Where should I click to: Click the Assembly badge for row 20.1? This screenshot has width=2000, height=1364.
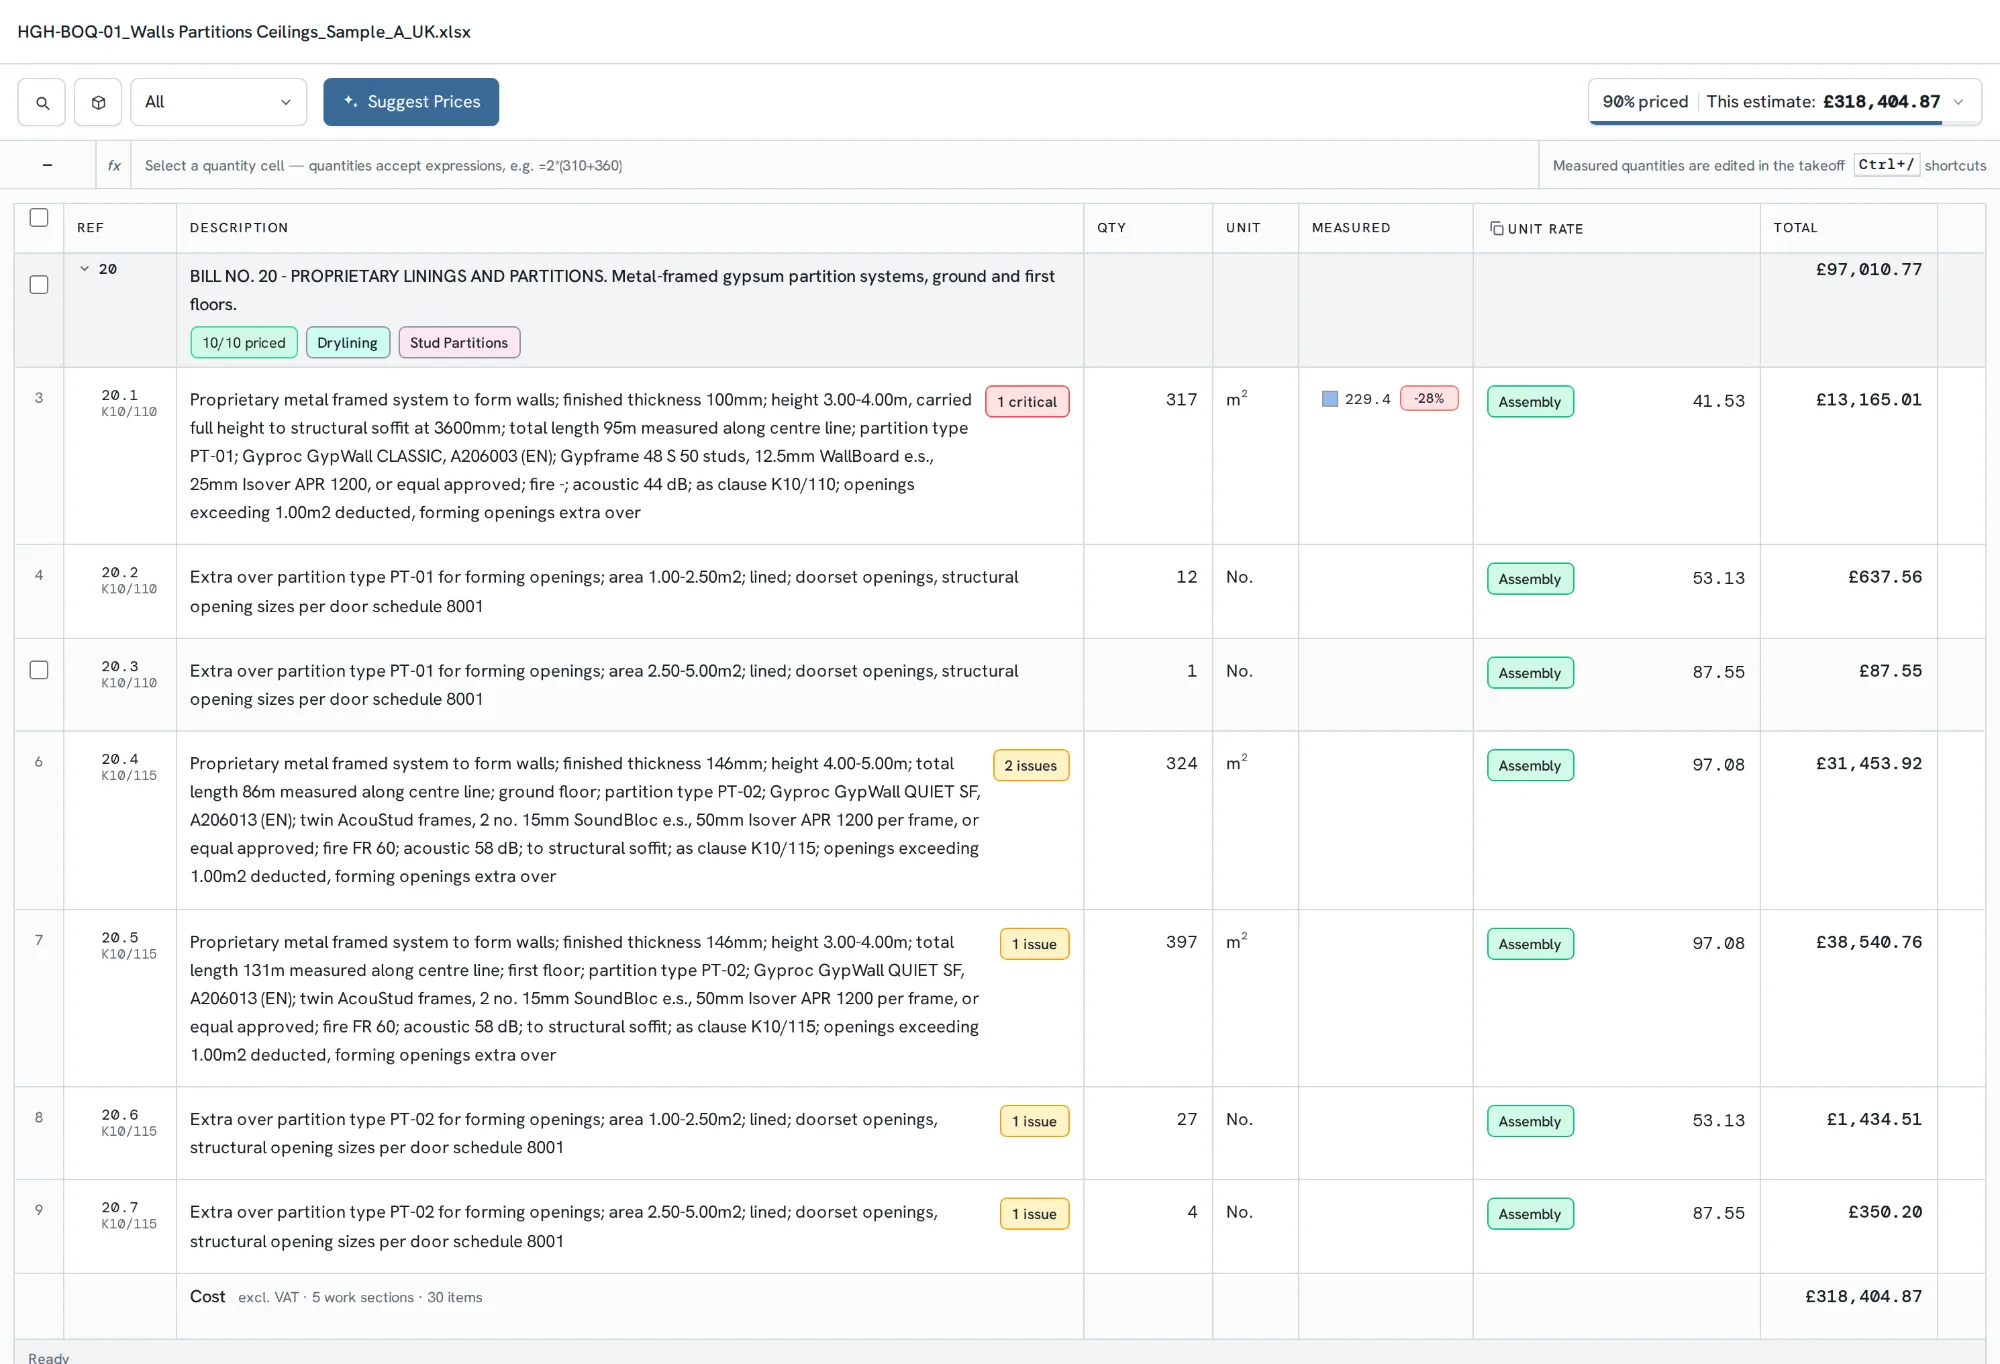[1530, 402]
